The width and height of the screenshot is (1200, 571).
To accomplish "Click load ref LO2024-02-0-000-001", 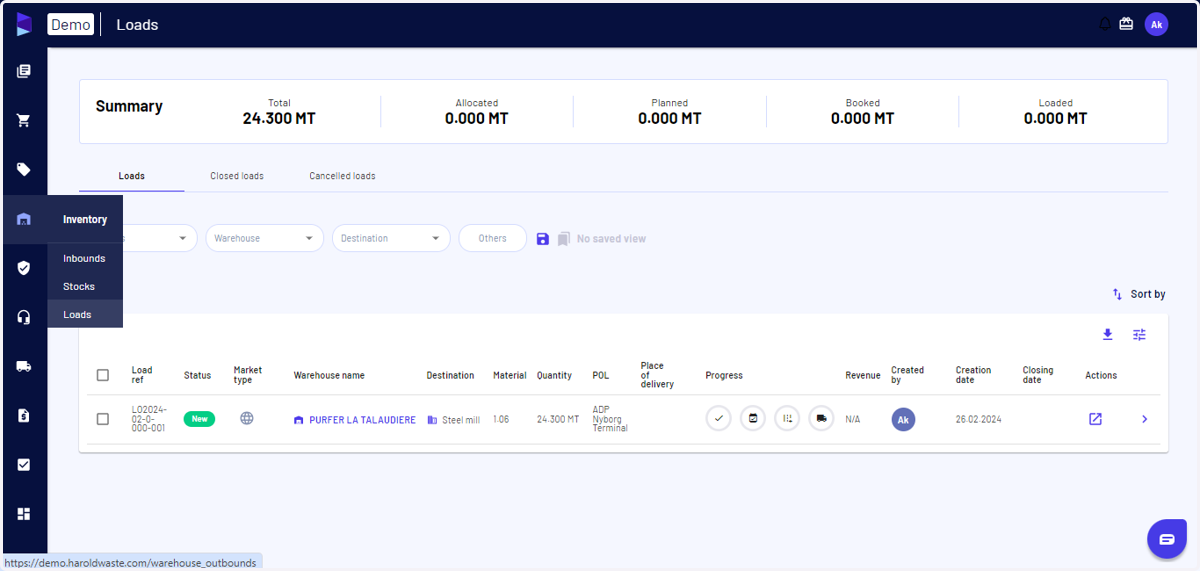I will [148, 419].
